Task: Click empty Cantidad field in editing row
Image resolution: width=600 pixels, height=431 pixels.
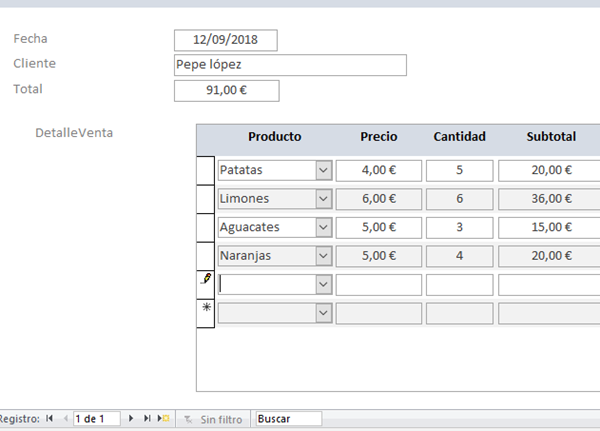Action: [460, 285]
